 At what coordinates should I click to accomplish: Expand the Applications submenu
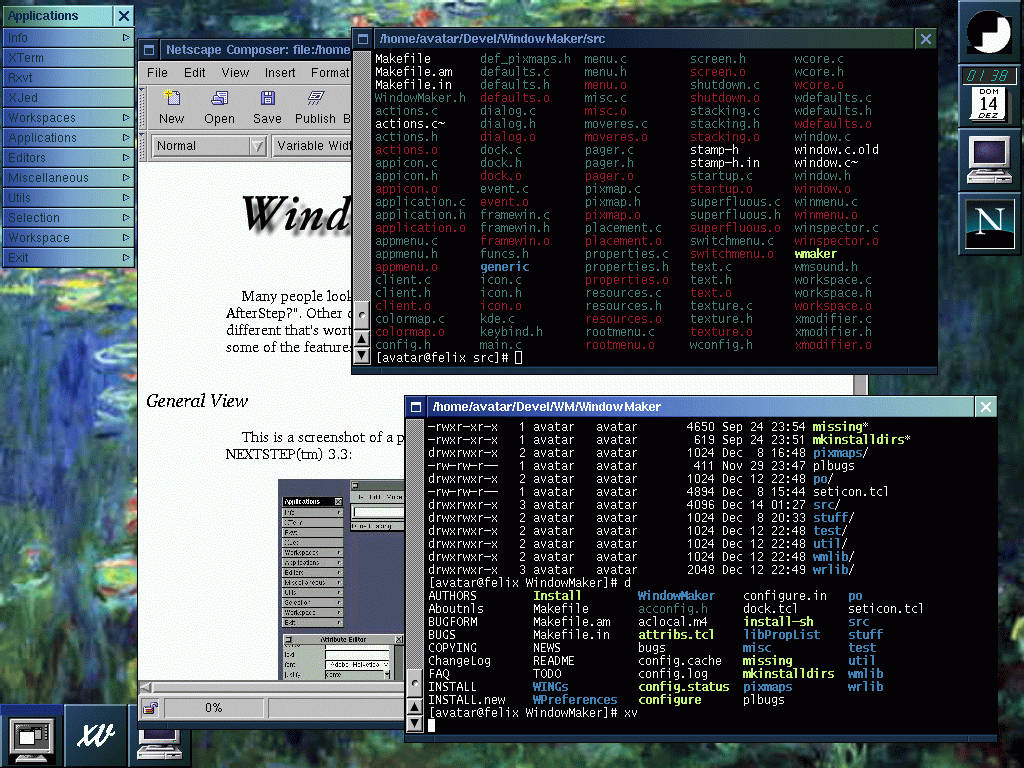pyautogui.click(x=69, y=138)
